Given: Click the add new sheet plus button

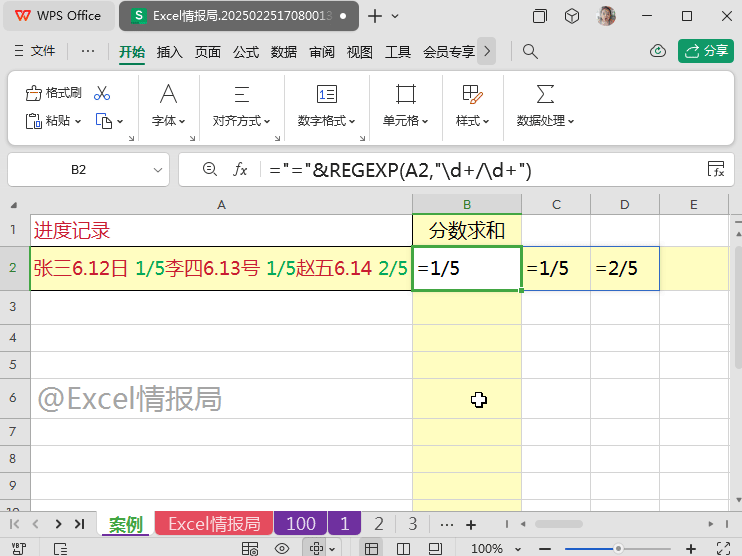Looking at the screenshot, I should coord(471,524).
